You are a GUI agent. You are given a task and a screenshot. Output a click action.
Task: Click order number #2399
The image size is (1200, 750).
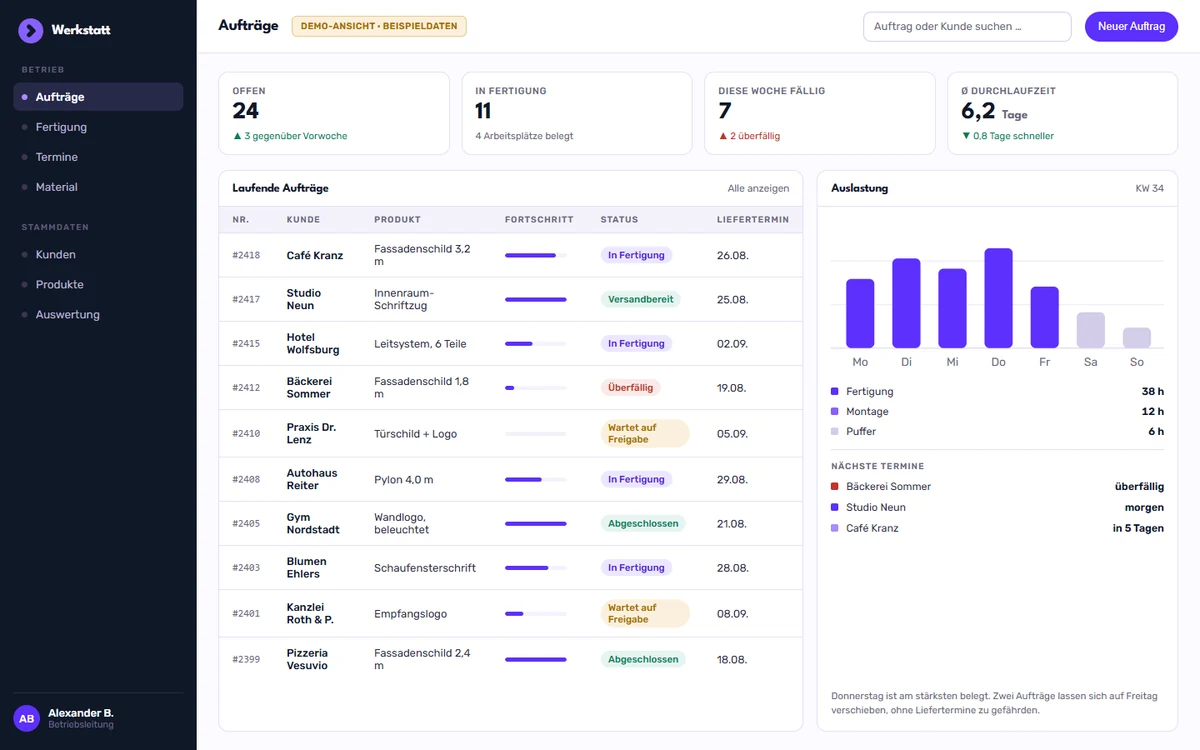(x=246, y=659)
